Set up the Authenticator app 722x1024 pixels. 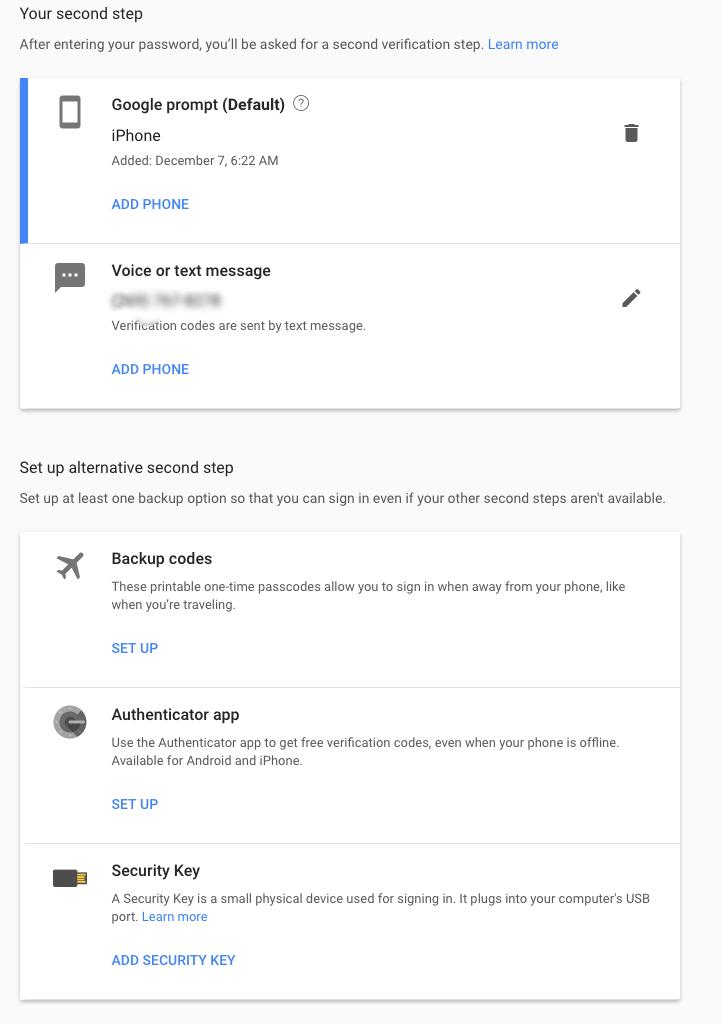[135, 804]
